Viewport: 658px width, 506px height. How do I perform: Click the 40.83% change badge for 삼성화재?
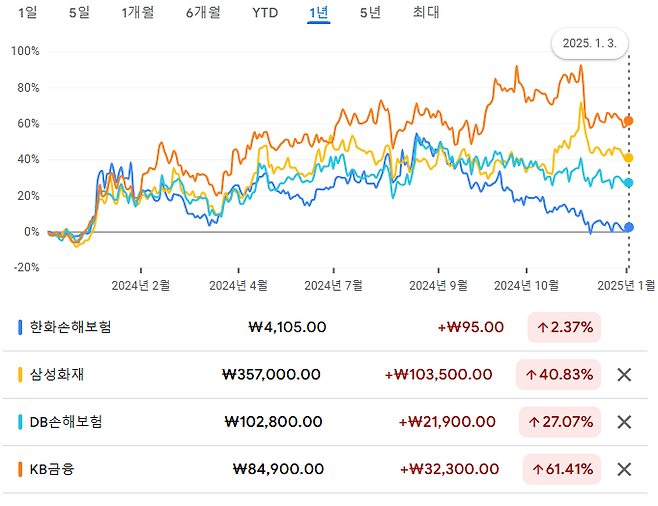click(560, 375)
